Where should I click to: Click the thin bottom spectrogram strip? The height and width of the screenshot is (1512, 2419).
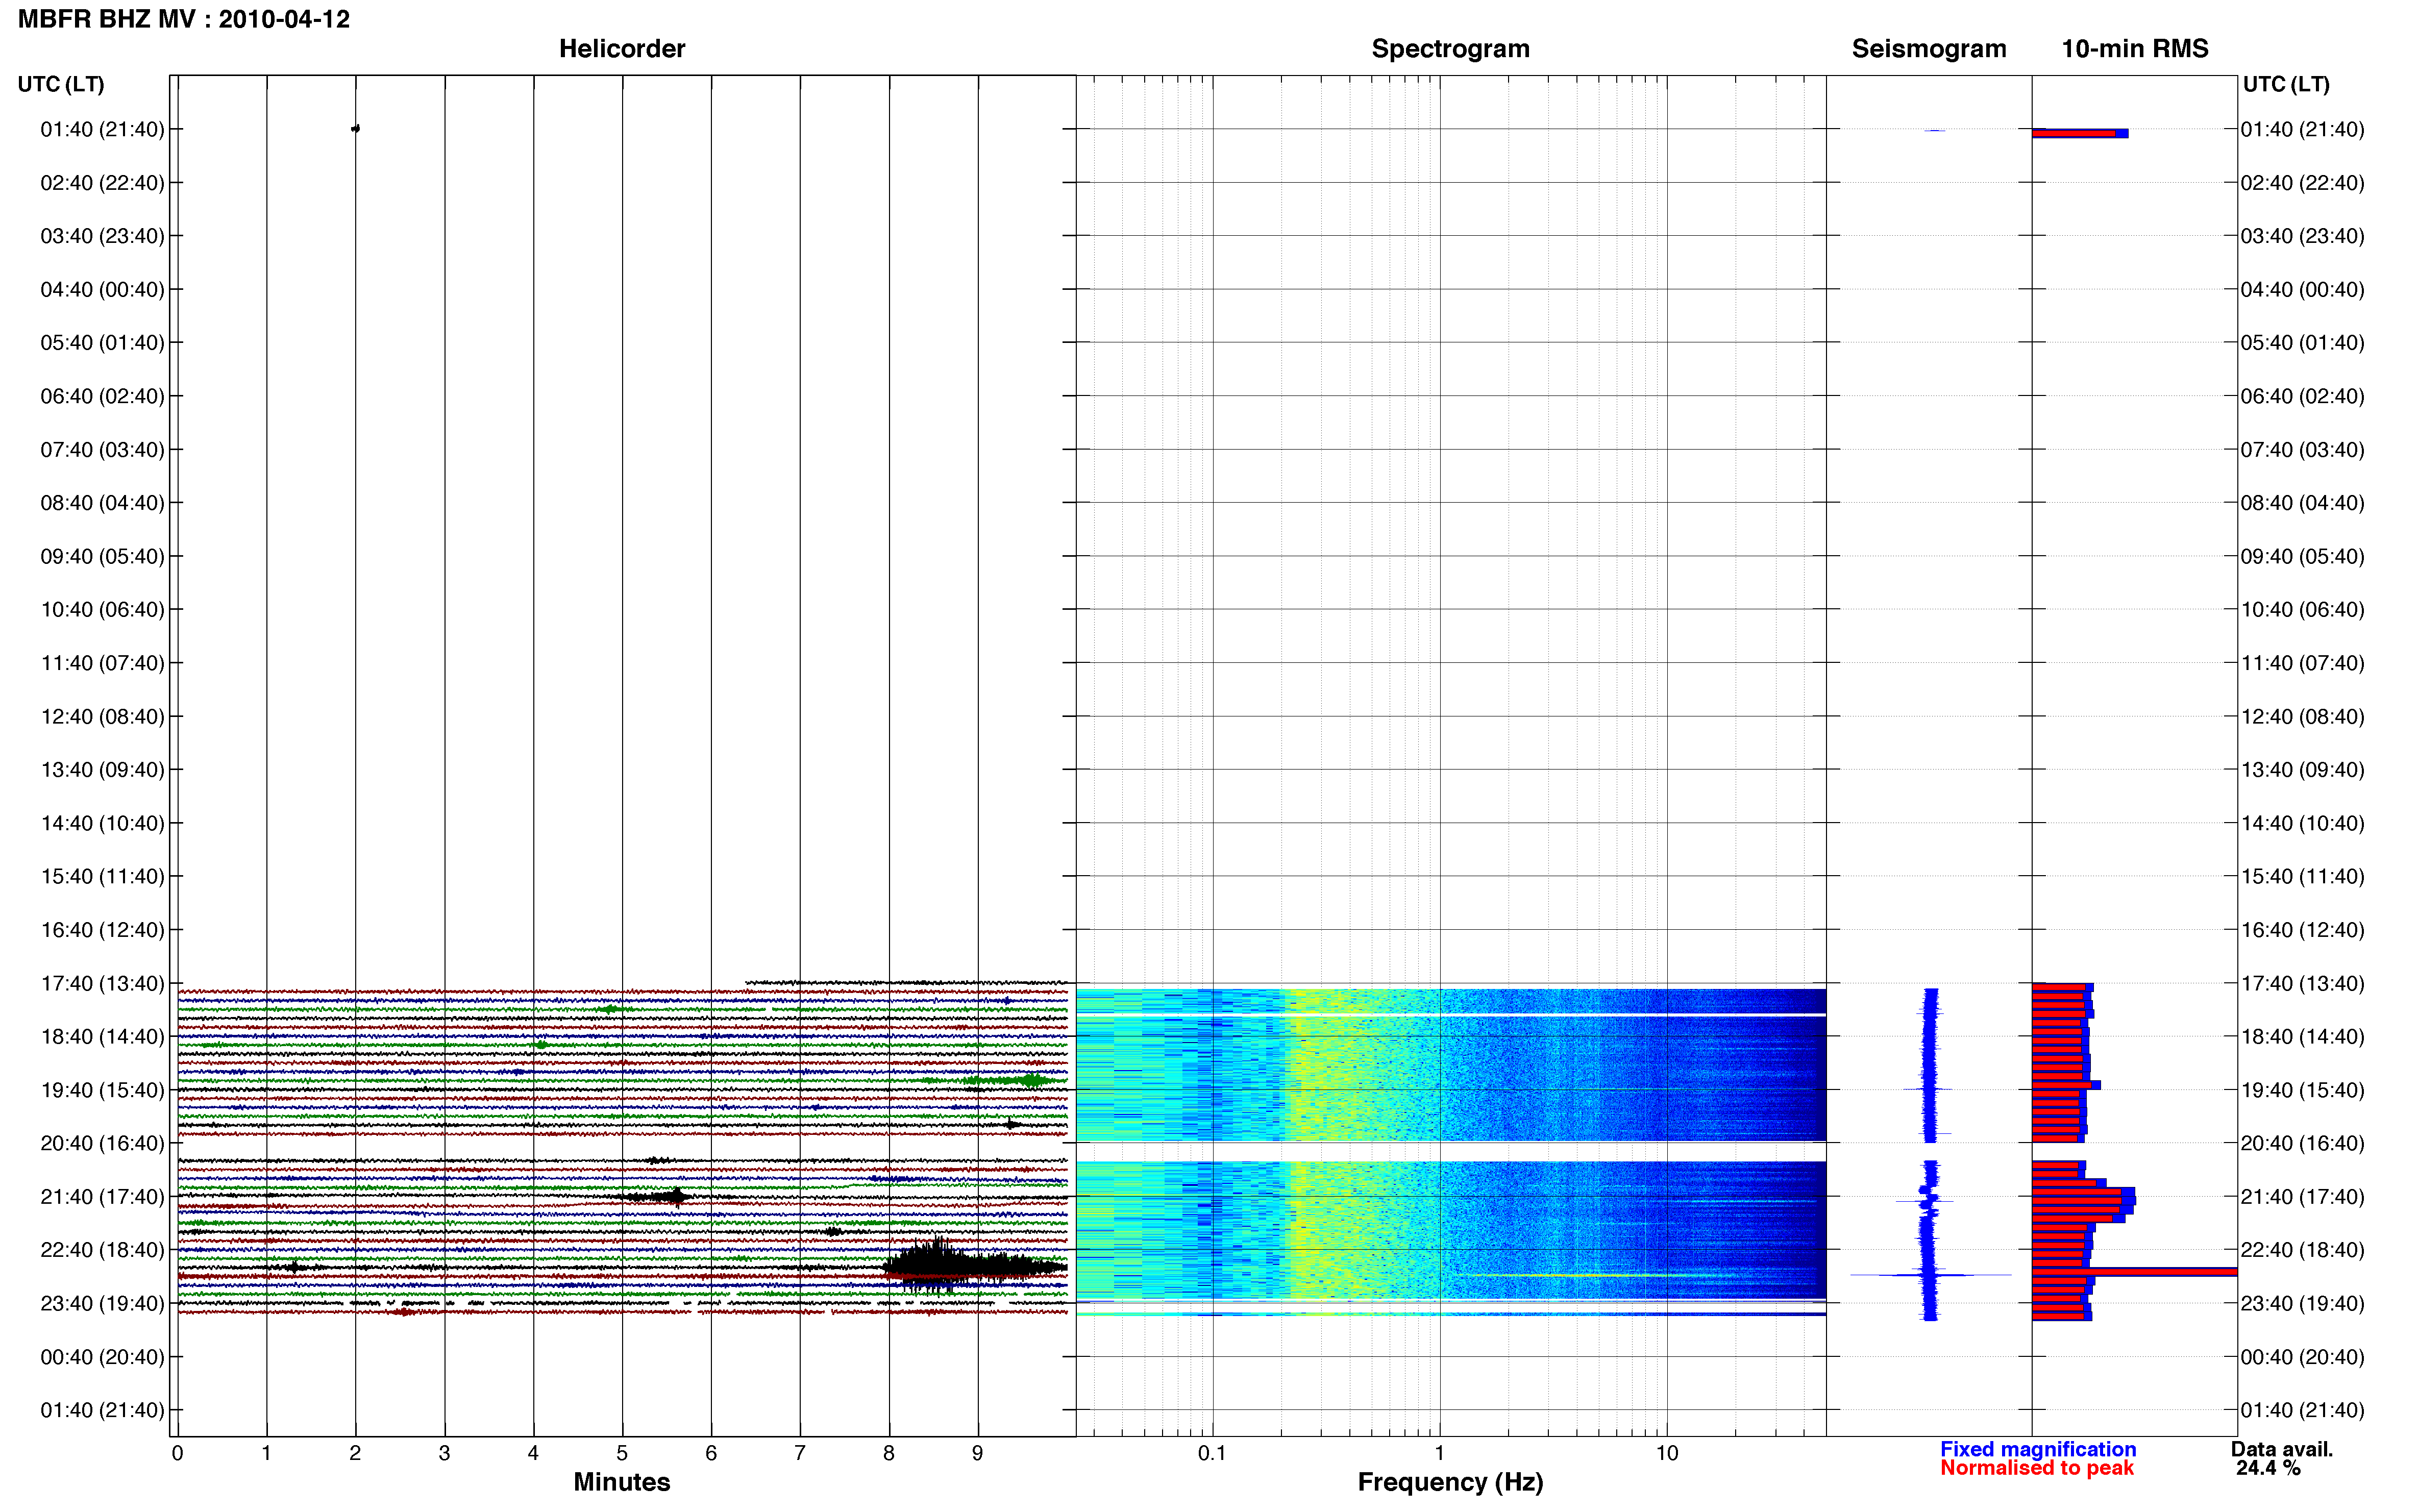click(1451, 1313)
